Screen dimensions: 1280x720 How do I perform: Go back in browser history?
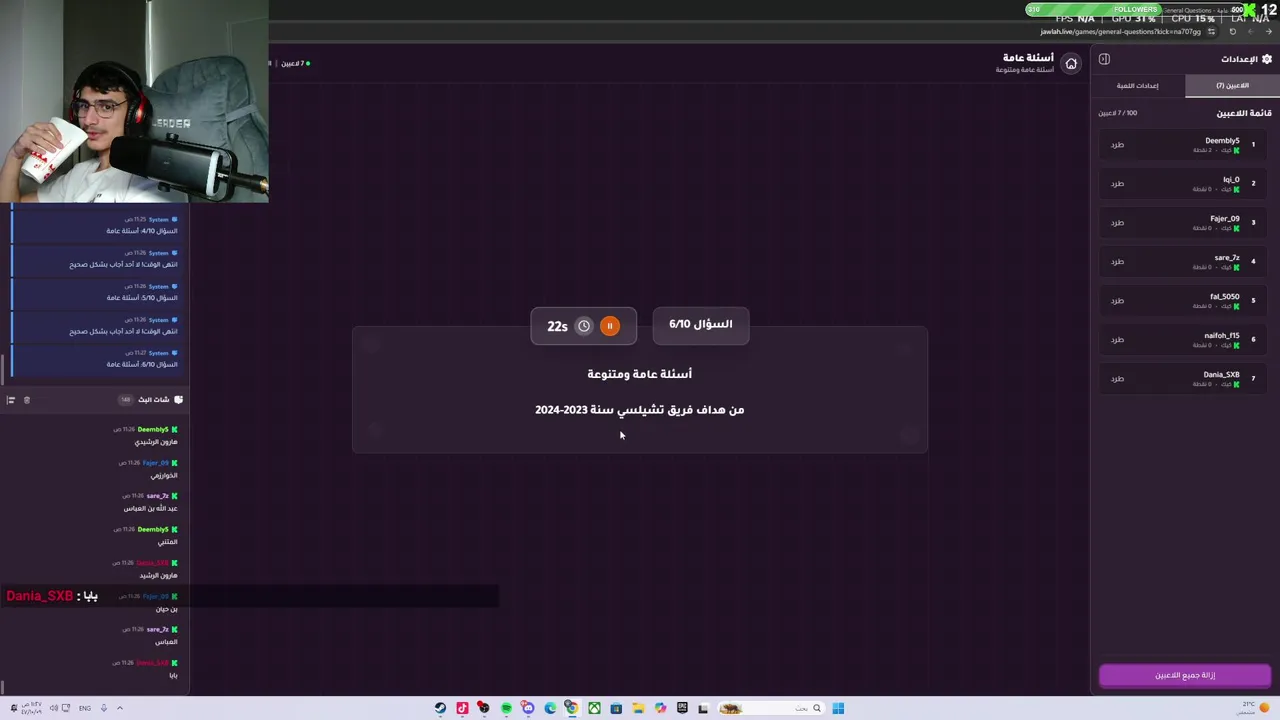pyautogui.click(x=1268, y=32)
